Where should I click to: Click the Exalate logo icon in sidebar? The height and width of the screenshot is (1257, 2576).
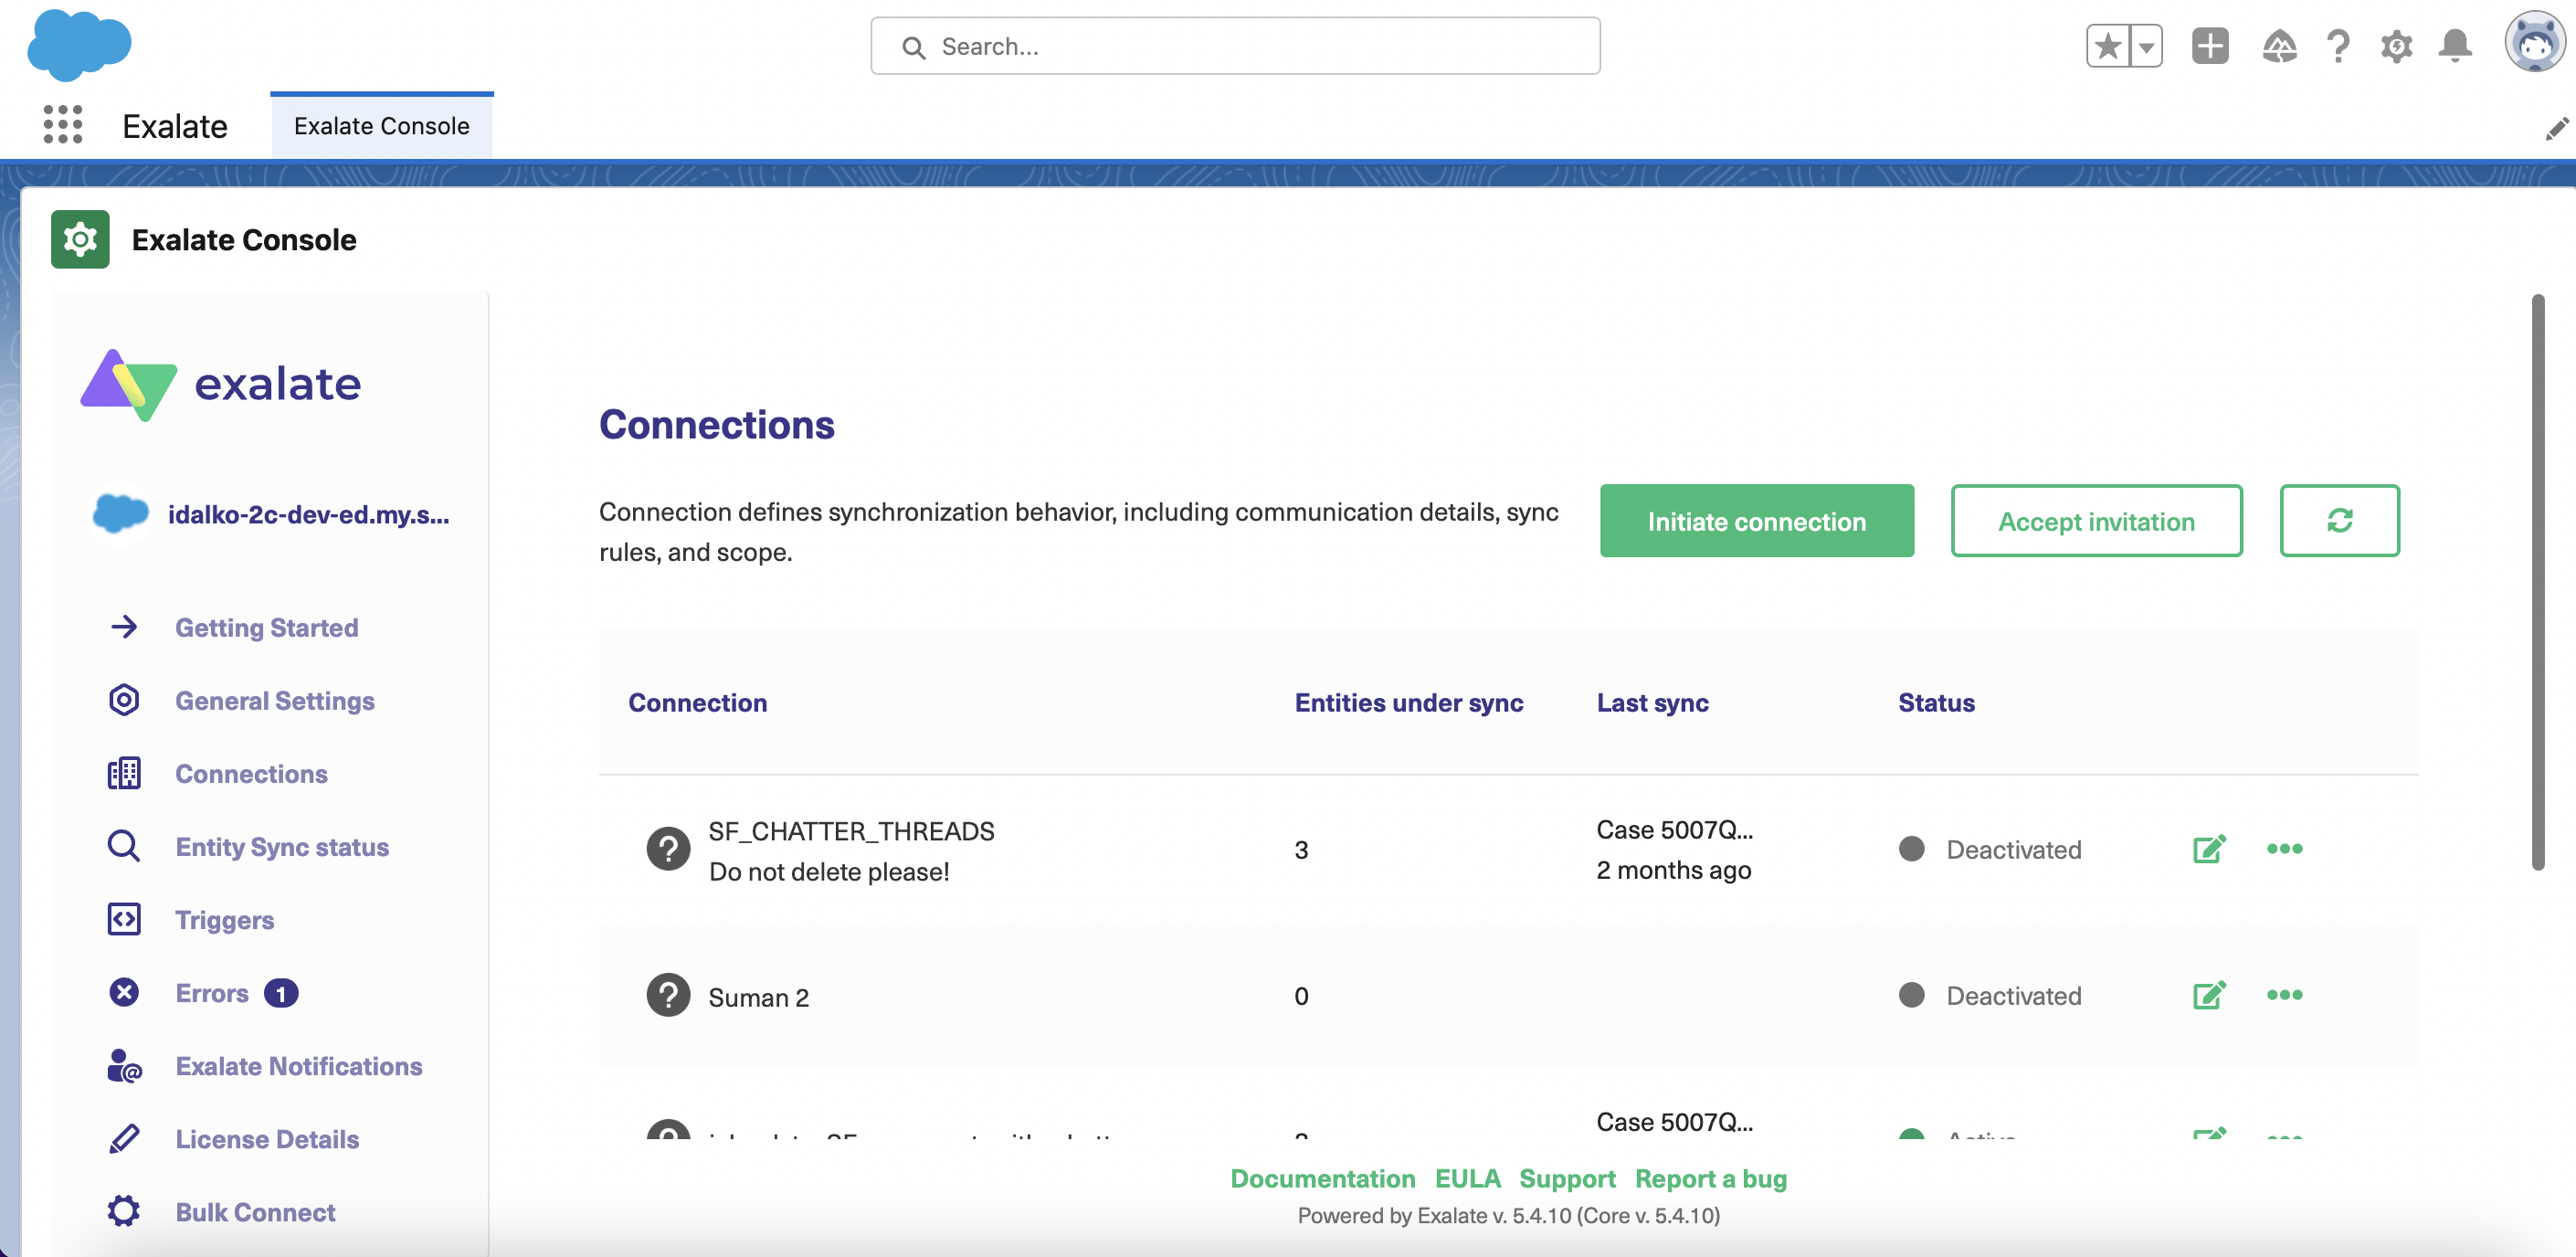[128, 381]
